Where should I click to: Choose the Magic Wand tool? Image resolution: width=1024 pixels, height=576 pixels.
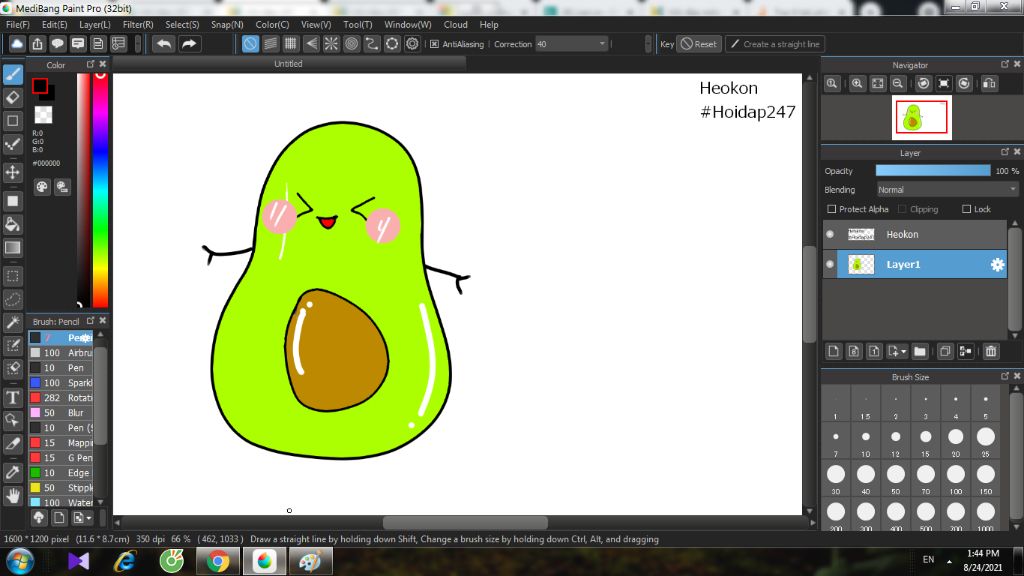point(13,323)
